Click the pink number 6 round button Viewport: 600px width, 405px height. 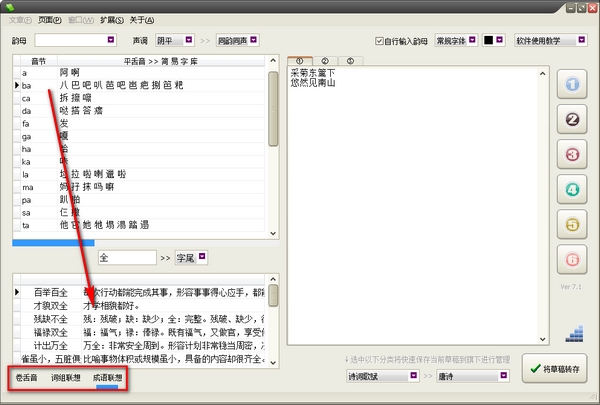pos(572,260)
